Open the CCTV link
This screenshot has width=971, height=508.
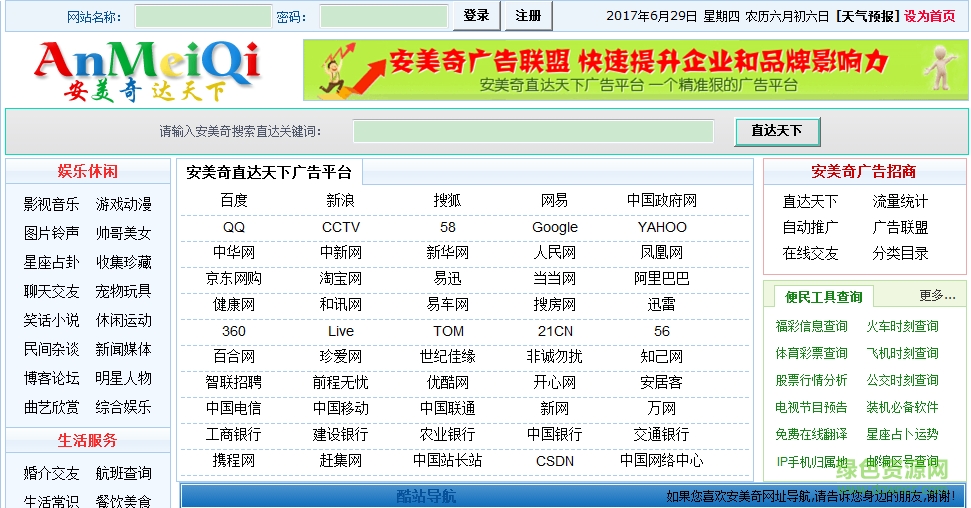(341, 227)
